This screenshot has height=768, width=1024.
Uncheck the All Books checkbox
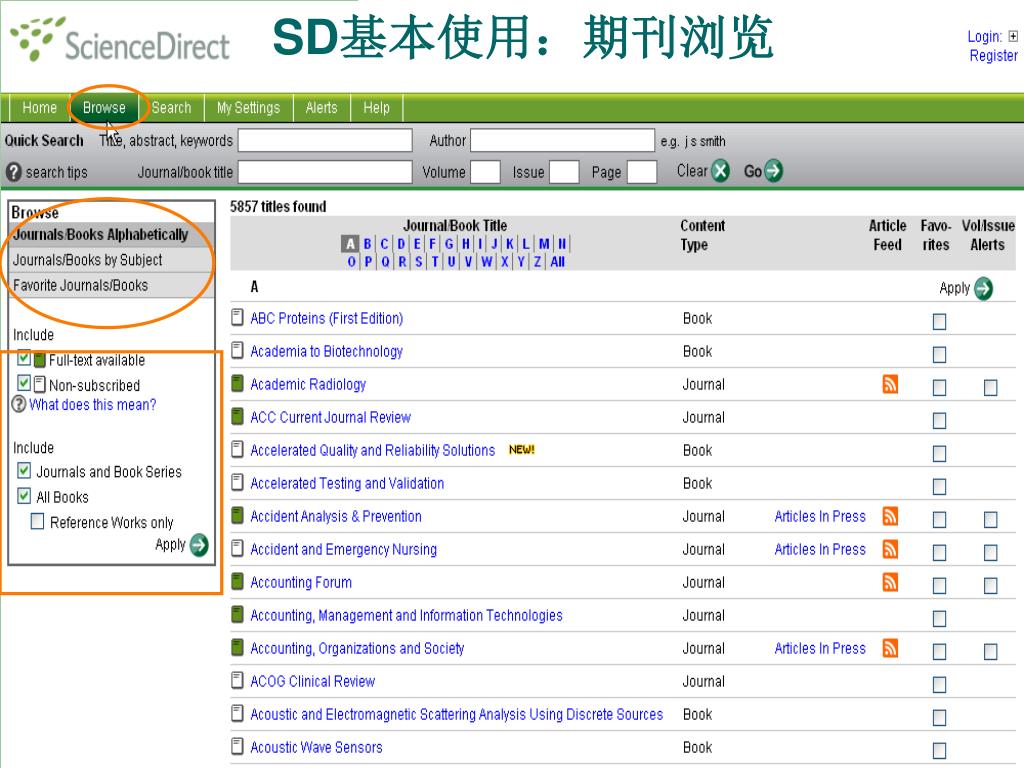[x=24, y=496]
